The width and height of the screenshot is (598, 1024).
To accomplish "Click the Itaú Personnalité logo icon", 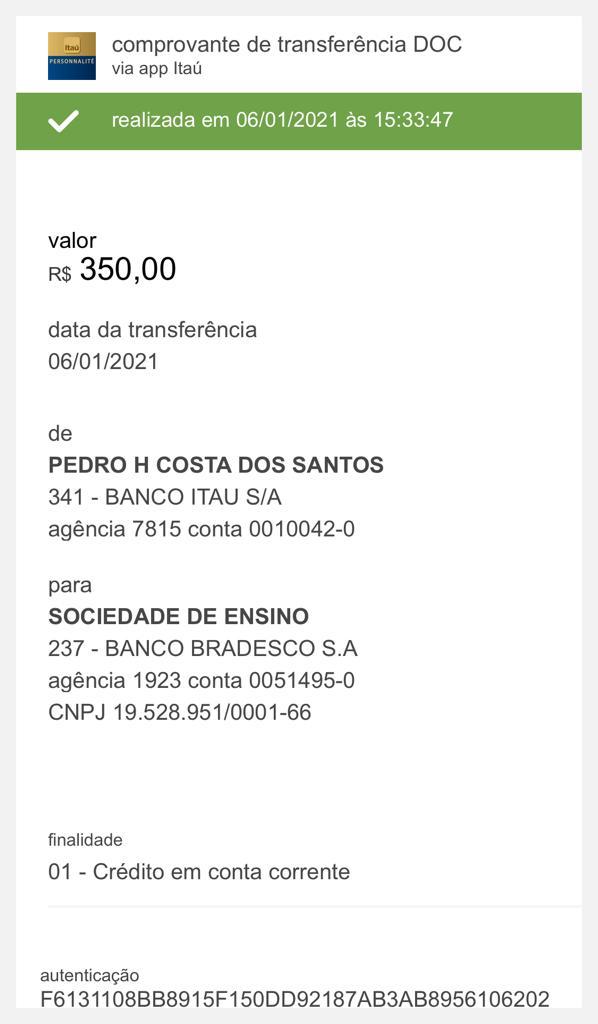I will 72,56.
